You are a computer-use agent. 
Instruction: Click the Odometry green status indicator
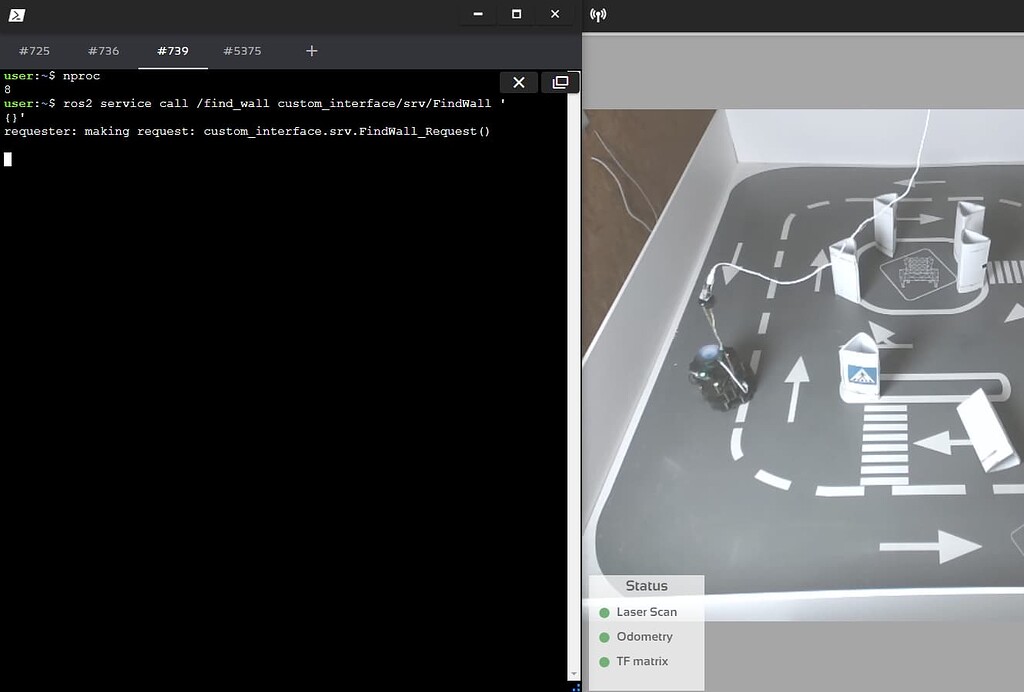604,637
